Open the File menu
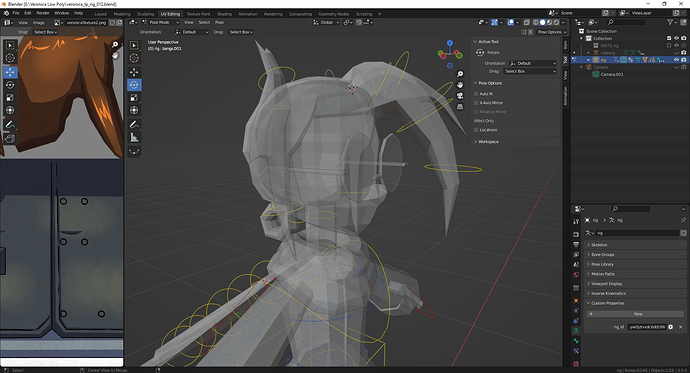The width and height of the screenshot is (690, 373). 16,13
